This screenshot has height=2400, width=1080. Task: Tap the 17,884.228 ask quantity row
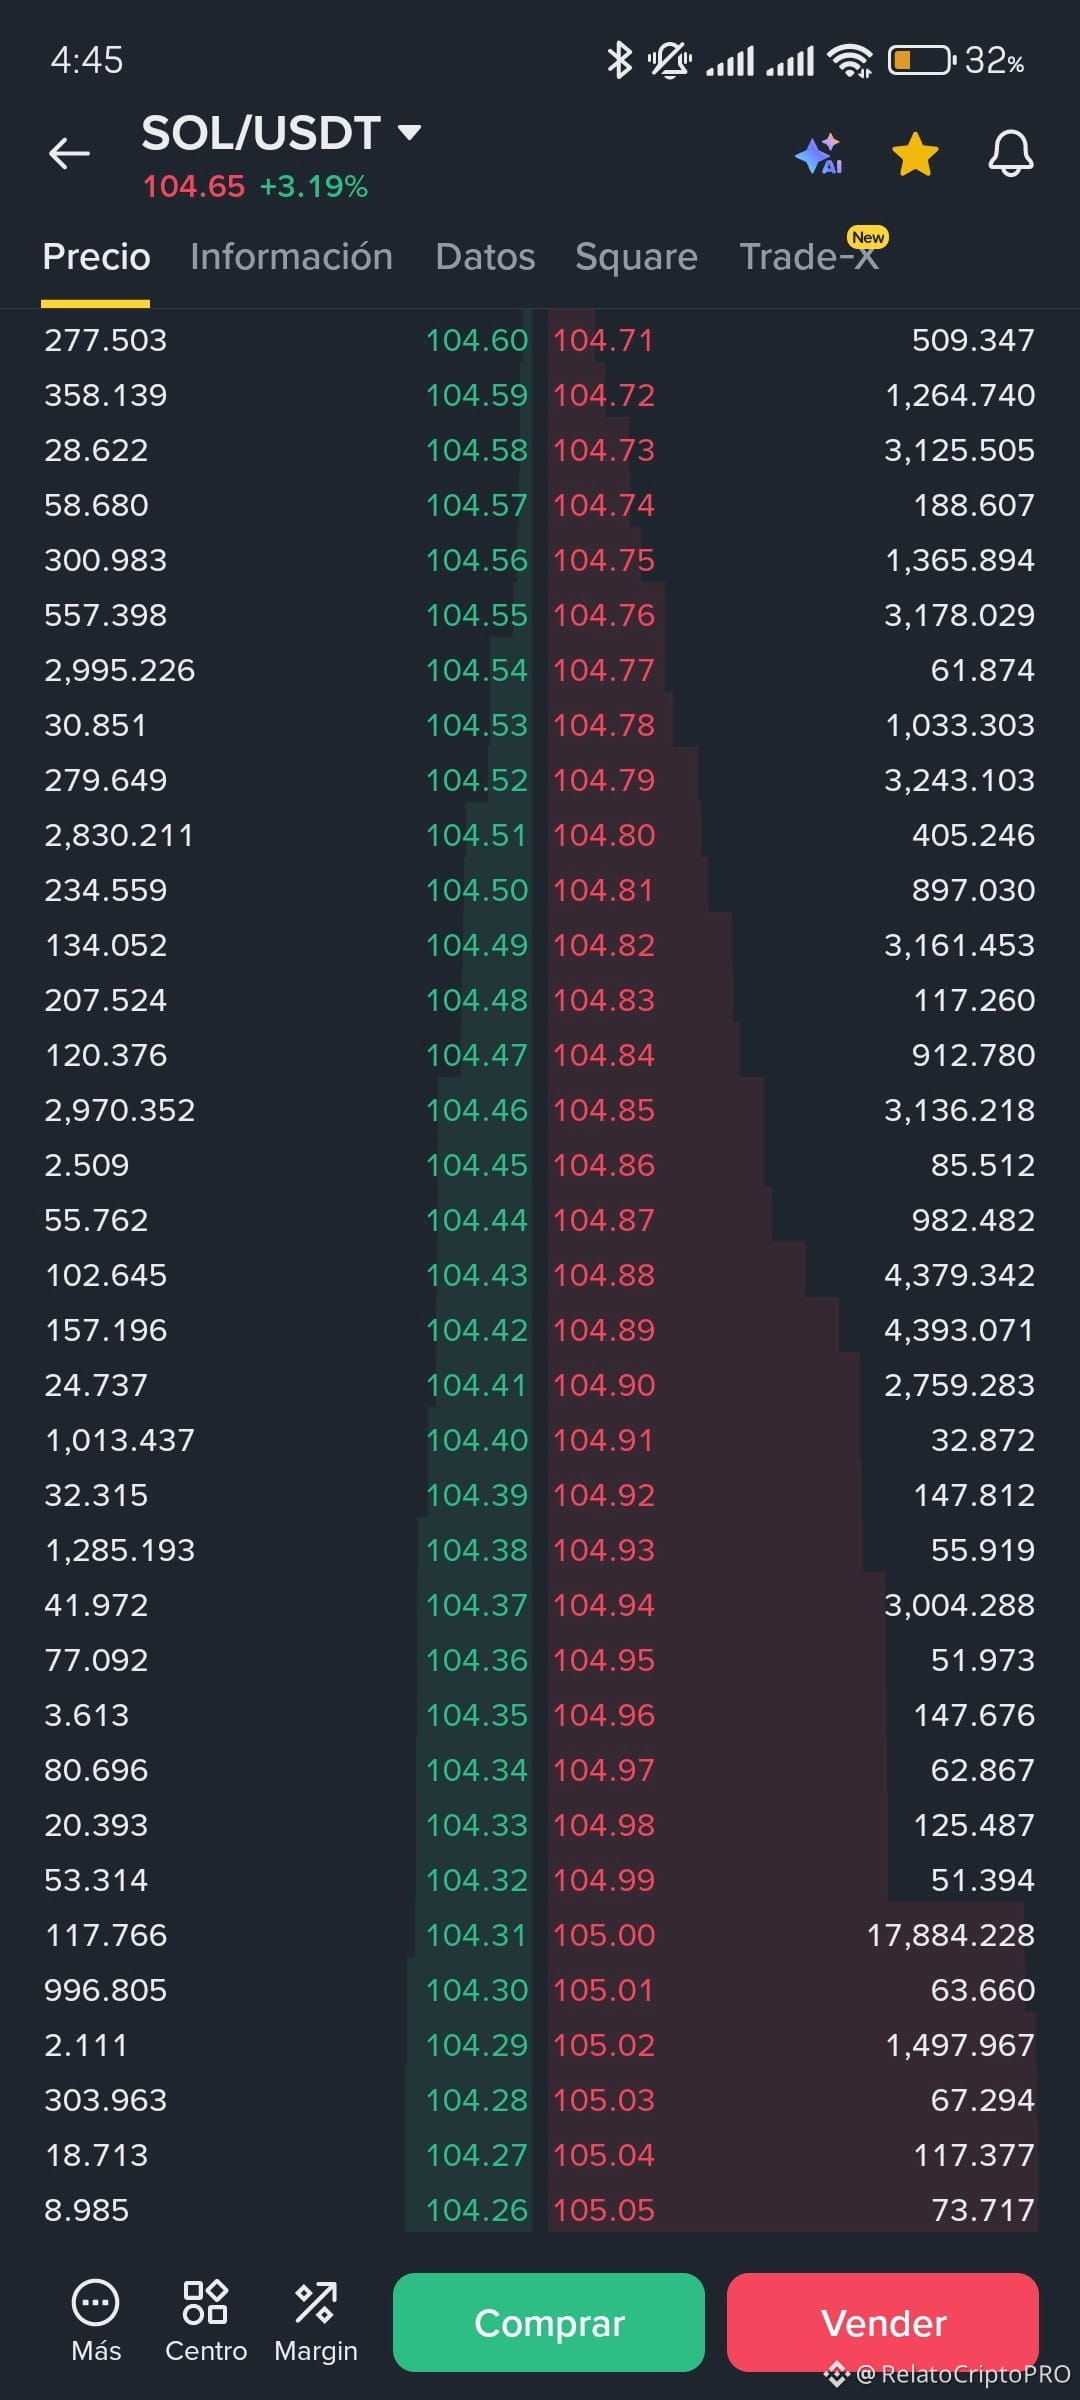point(540,1935)
